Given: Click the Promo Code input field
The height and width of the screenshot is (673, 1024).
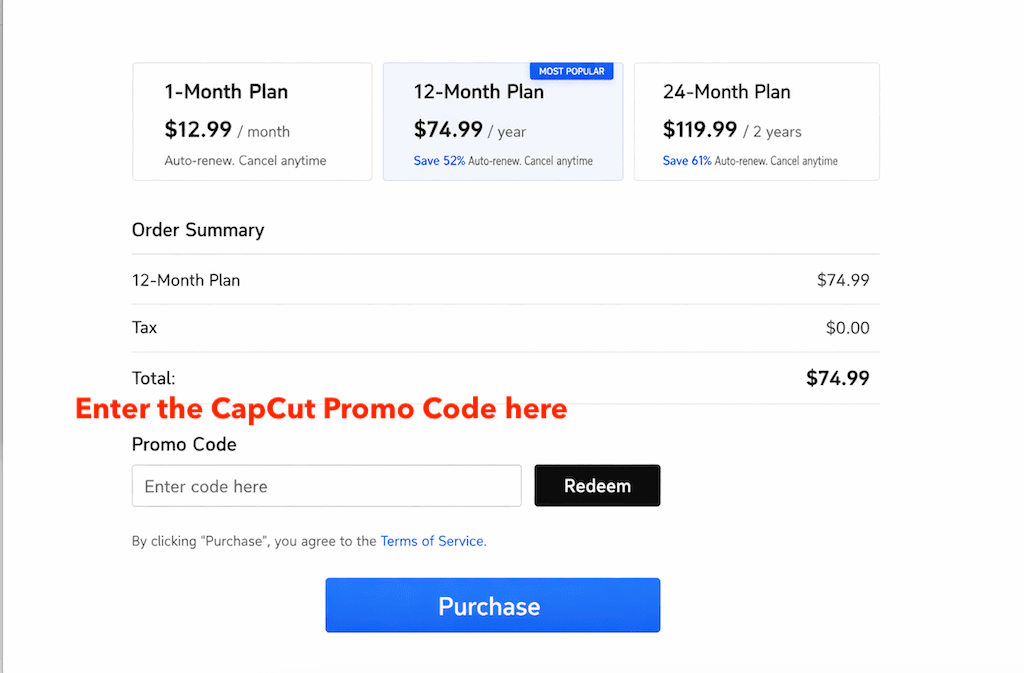Looking at the screenshot, I should pos(326,485).
